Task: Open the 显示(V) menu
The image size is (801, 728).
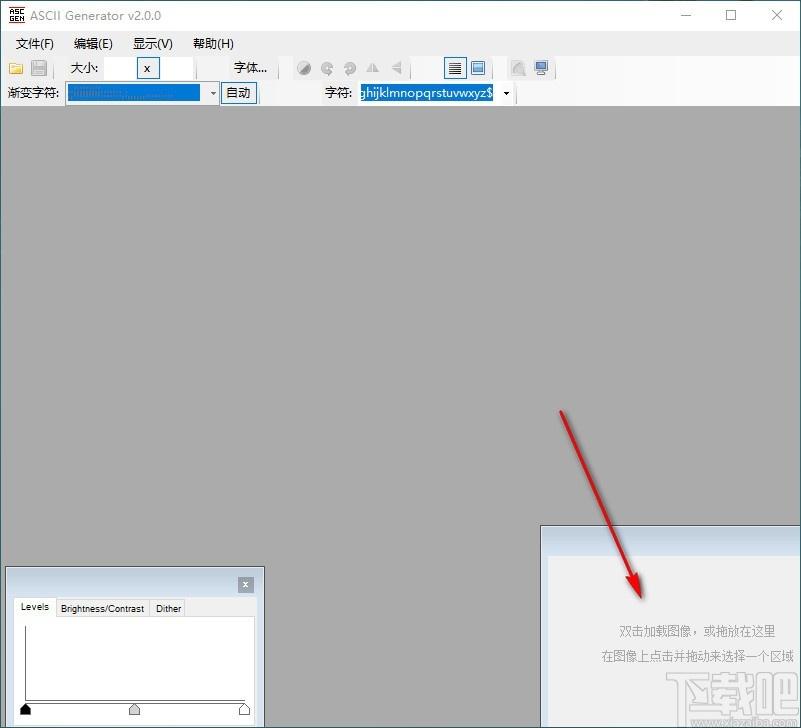Action: (153, 43)
